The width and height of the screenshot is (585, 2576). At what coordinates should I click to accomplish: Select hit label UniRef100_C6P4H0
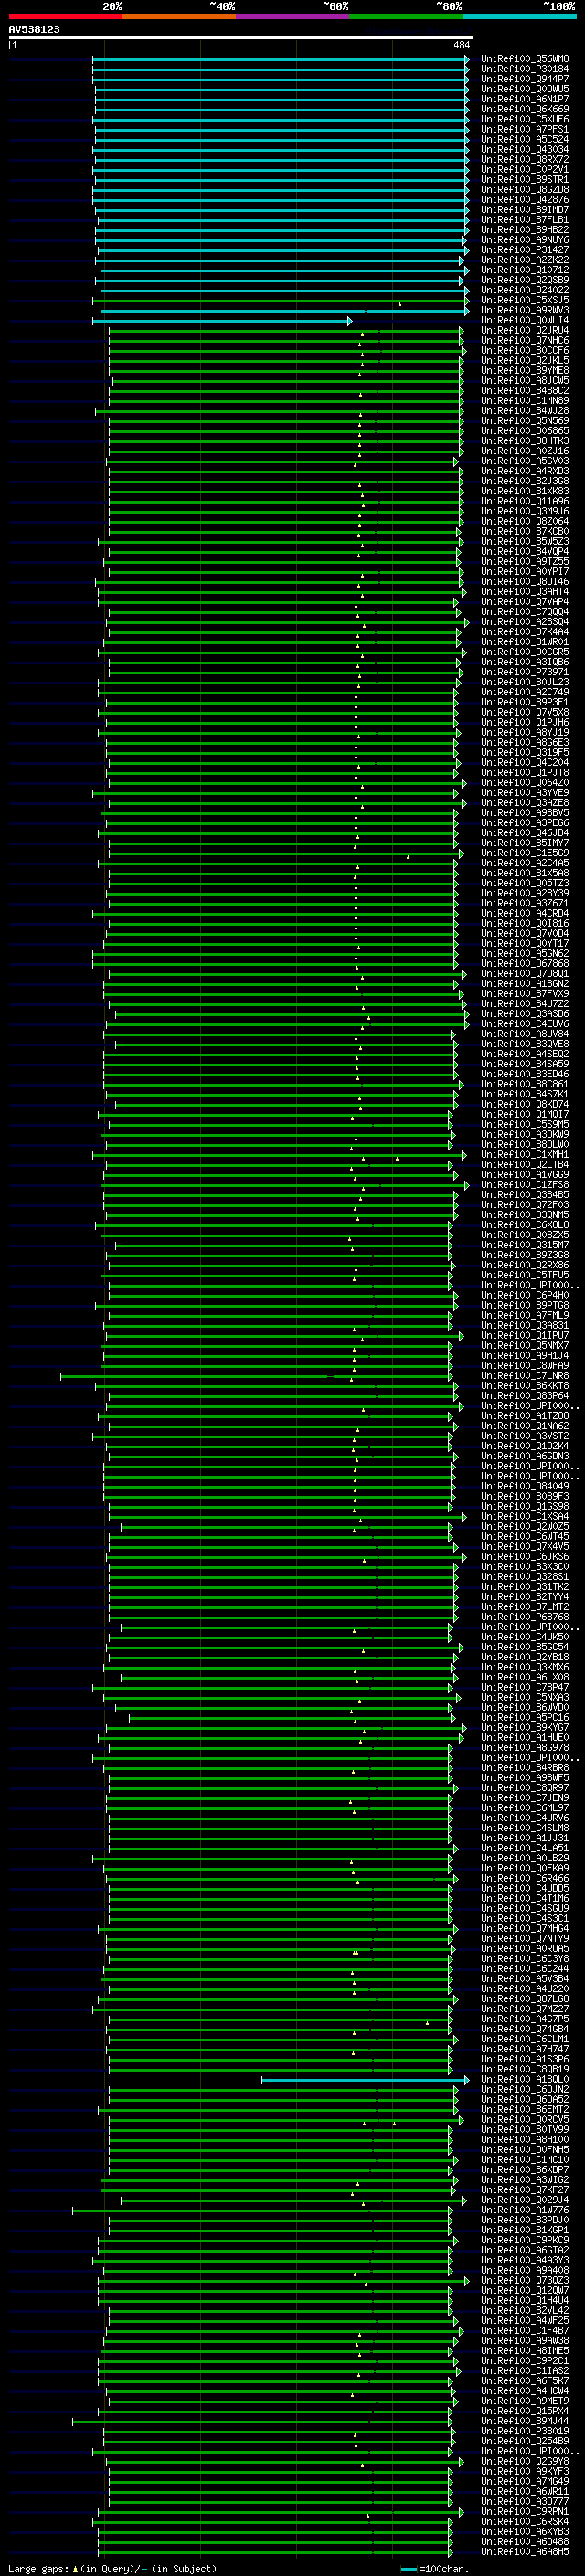(x=525, y=1295)
